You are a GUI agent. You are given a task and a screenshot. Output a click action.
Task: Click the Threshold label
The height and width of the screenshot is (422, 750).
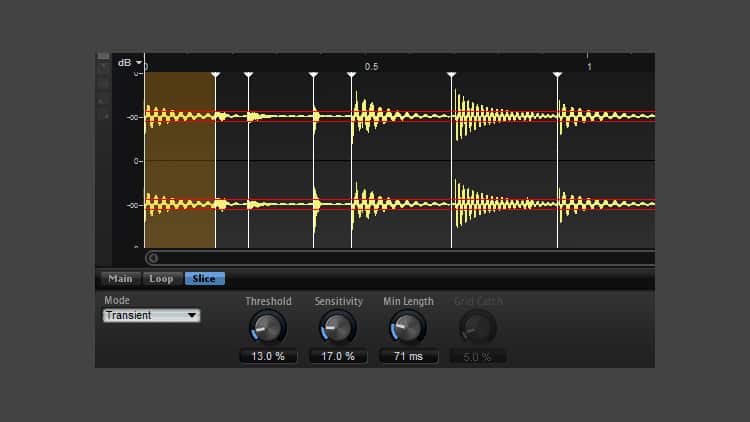[268, 301]
